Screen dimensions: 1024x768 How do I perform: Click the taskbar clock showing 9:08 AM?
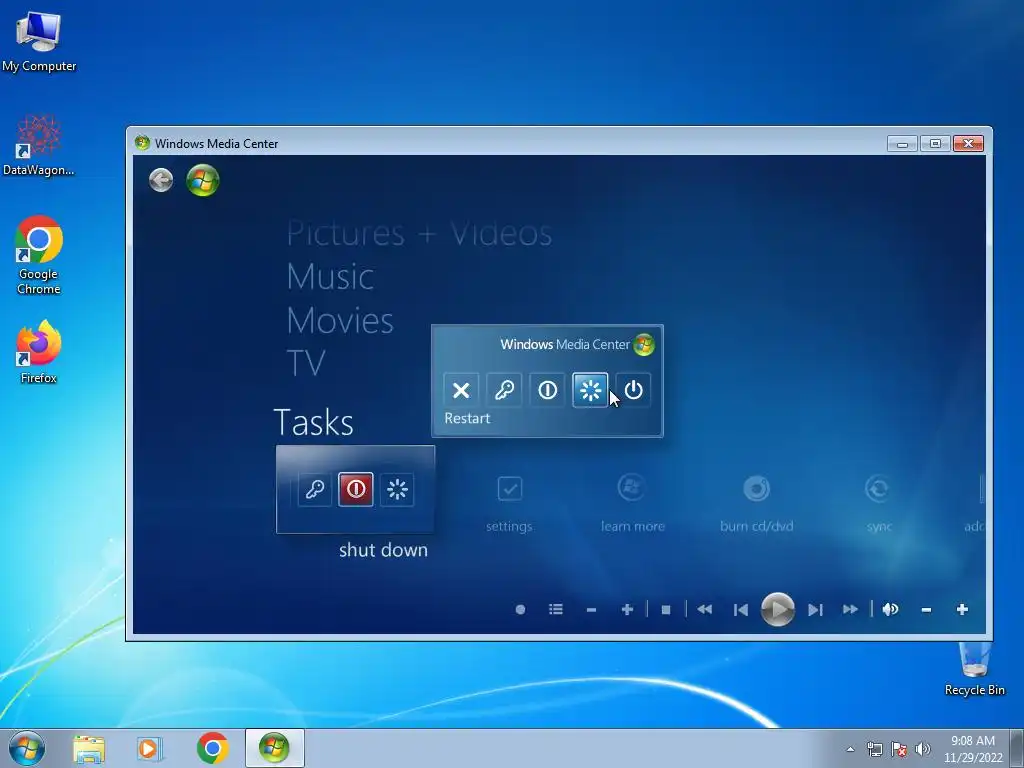(x=973, y=749)
